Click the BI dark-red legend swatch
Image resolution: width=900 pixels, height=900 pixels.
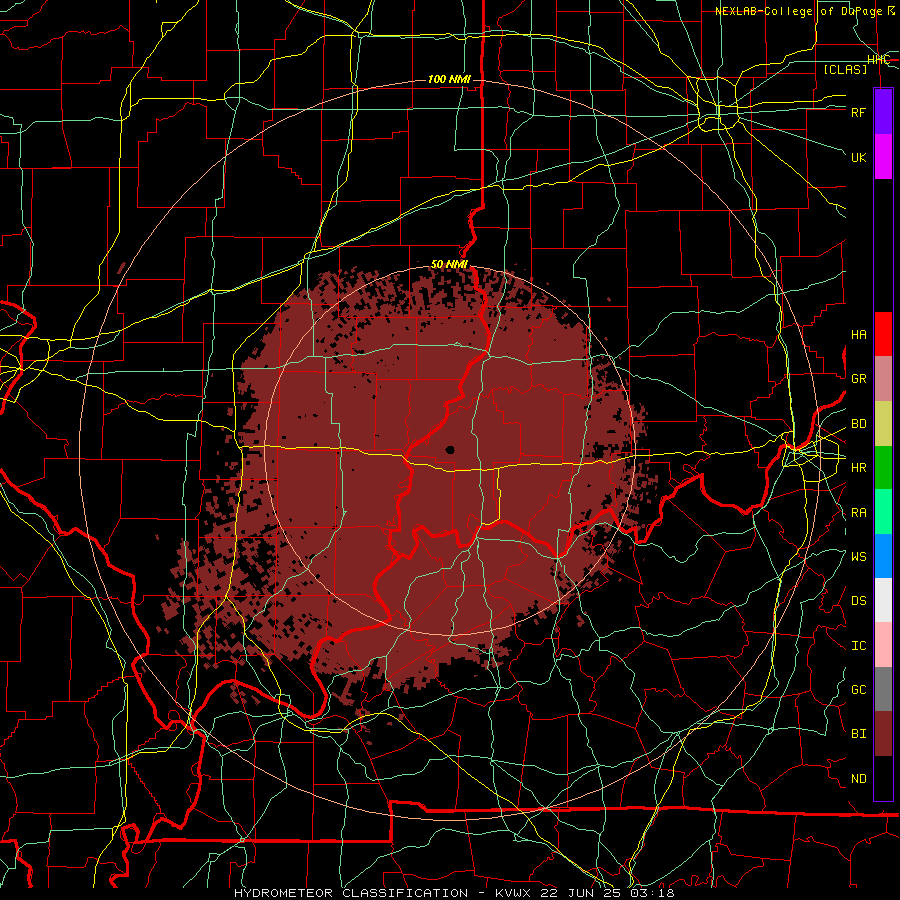coord(883,734)
